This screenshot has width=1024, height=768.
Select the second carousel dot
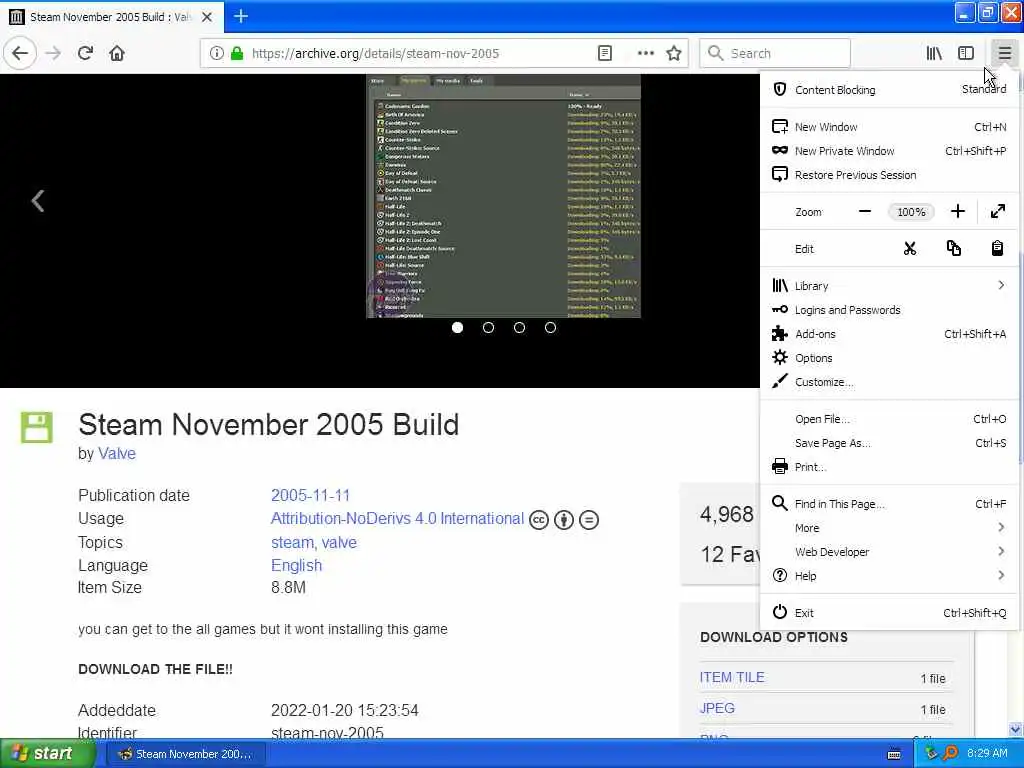pos(488,327)
